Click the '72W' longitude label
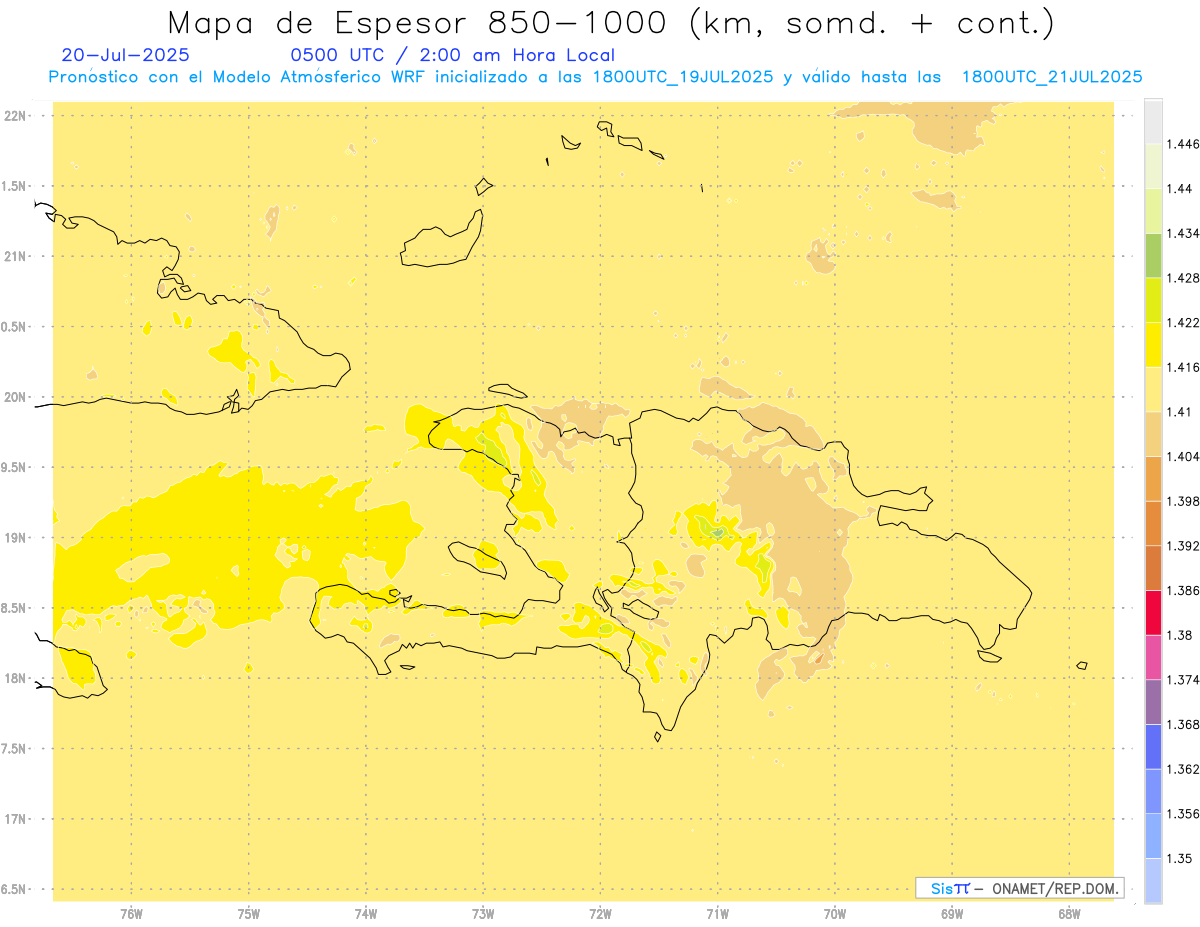This screenshot has width=1200, height=927. [600, 914]
